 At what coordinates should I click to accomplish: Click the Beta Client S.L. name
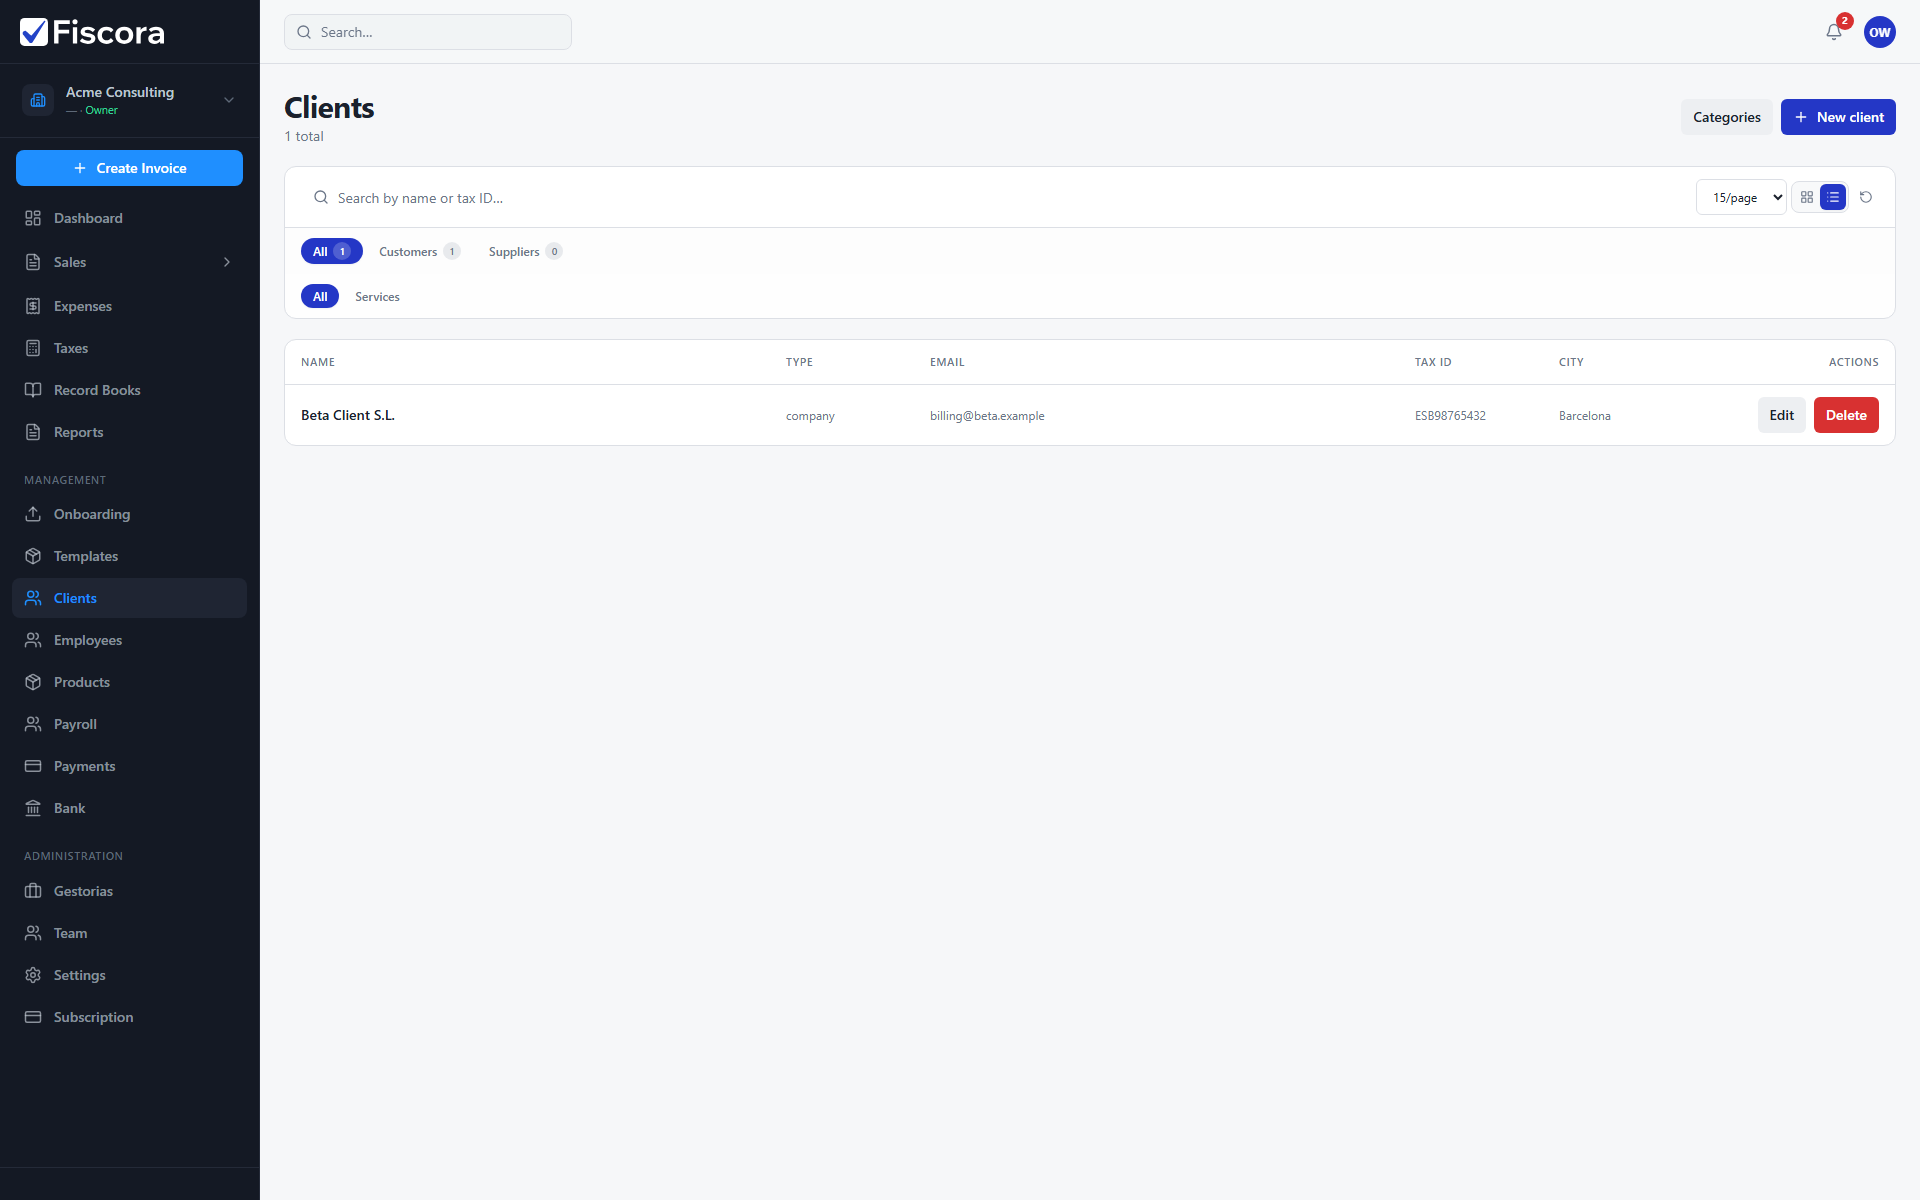(348, 415)
